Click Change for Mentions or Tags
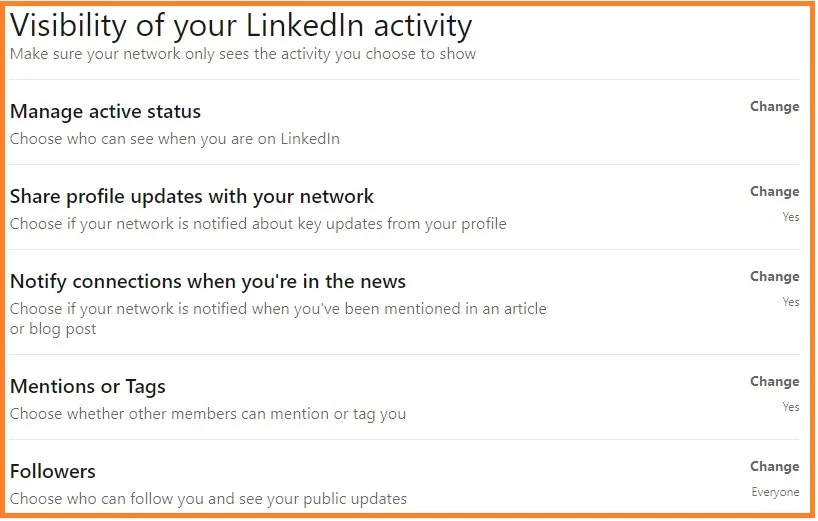This screenshot has height=521, width=818. pos(774,382)
